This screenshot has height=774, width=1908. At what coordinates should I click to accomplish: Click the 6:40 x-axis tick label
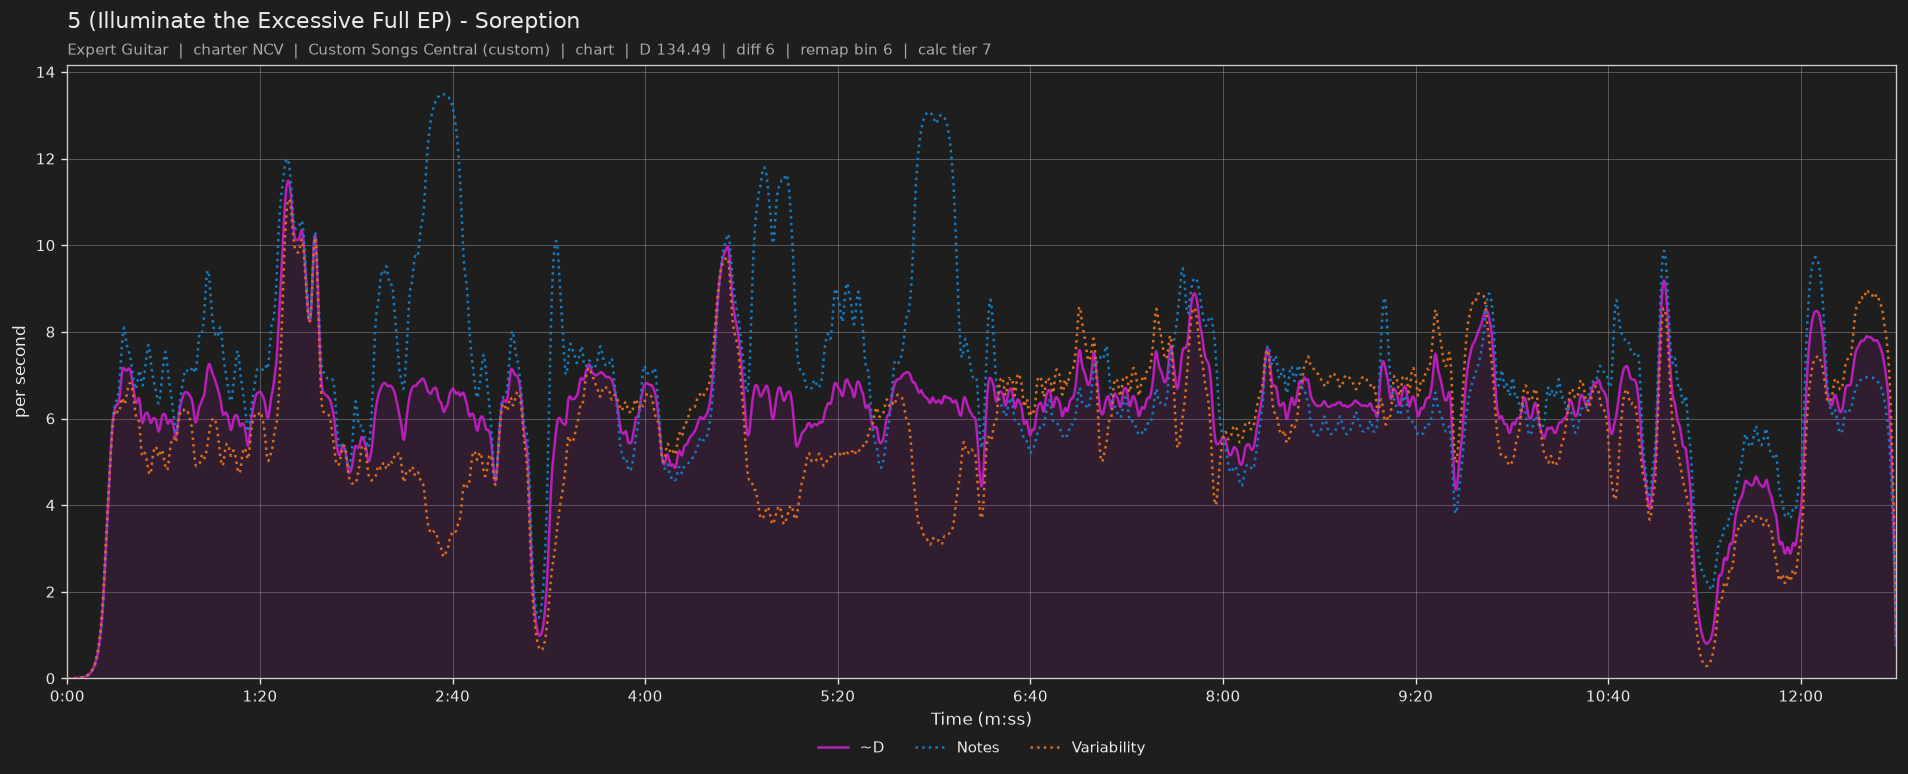1030,696
